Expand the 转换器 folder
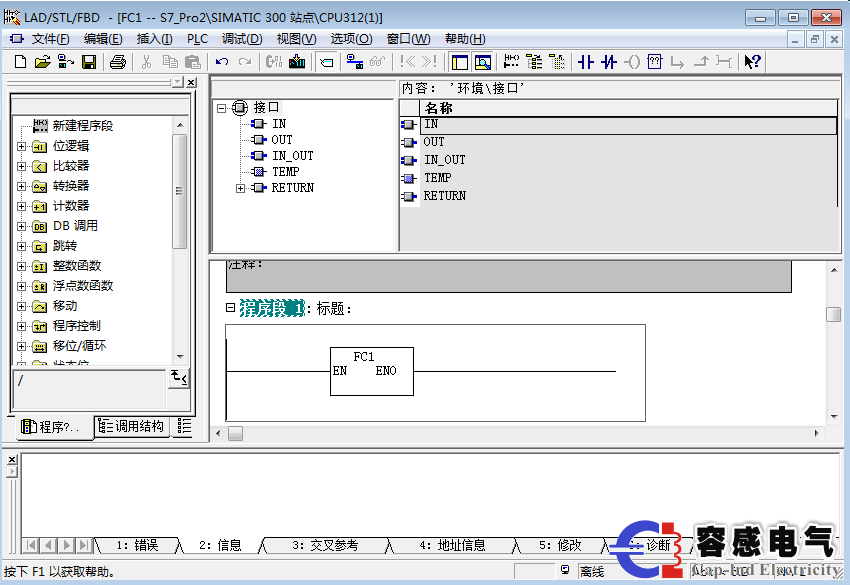This screenshot has width=850, height=585. click(x=21, y=187)
